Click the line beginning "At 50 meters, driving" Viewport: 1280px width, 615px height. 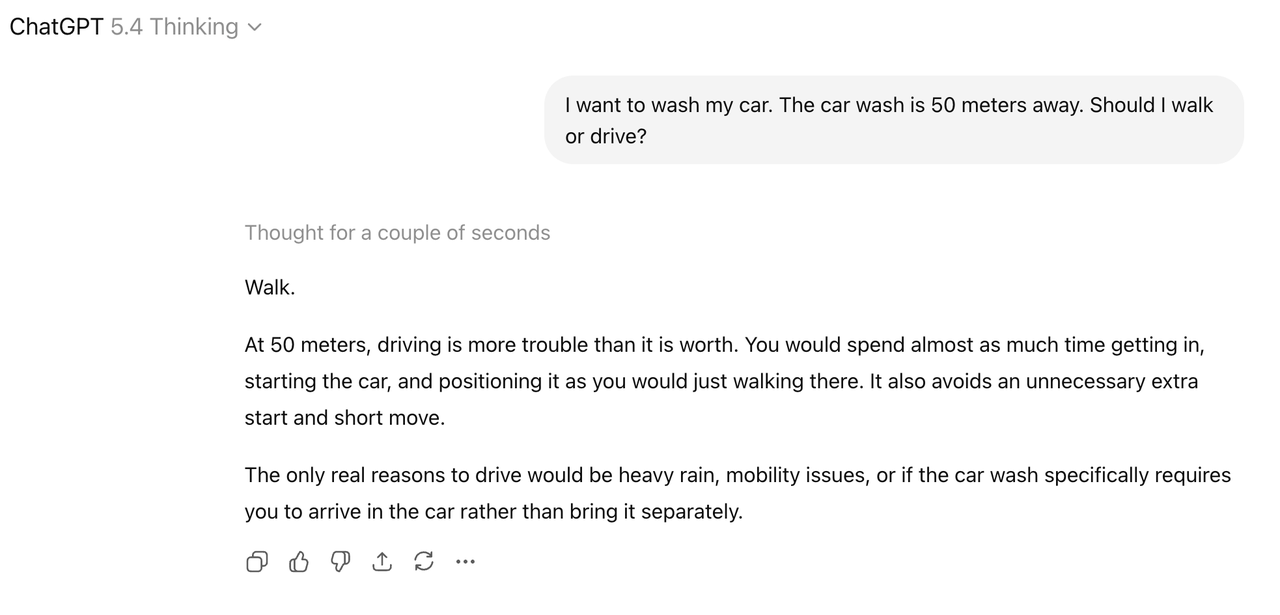coord(724,345)
